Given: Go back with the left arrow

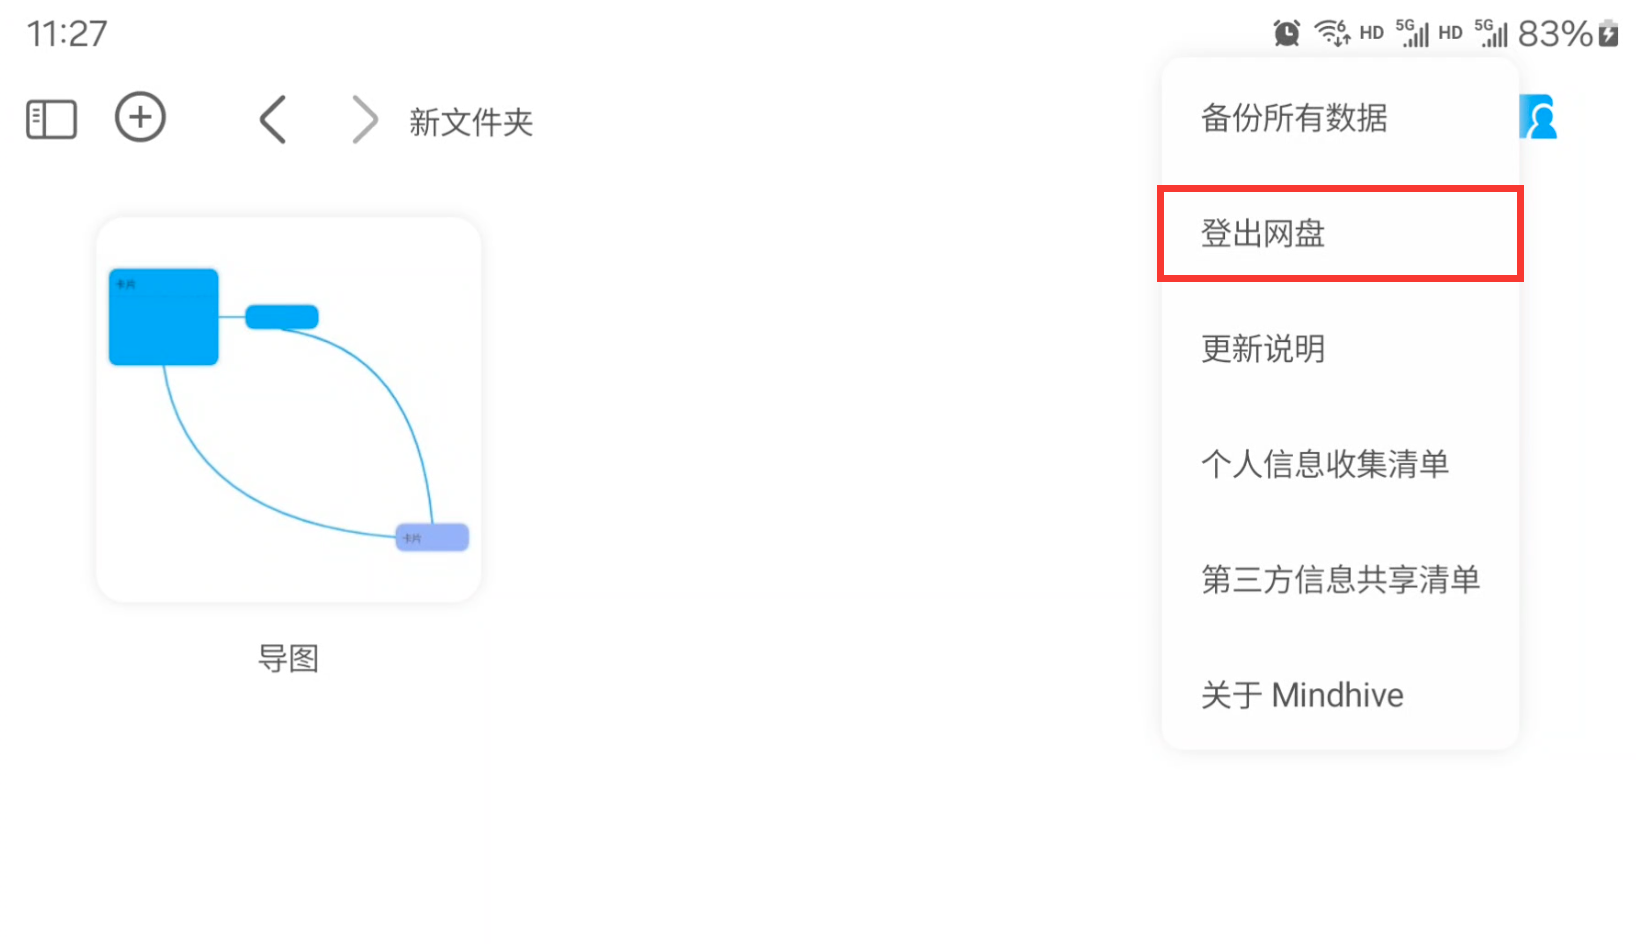Looking at the screenshot, I should point(273,120).
